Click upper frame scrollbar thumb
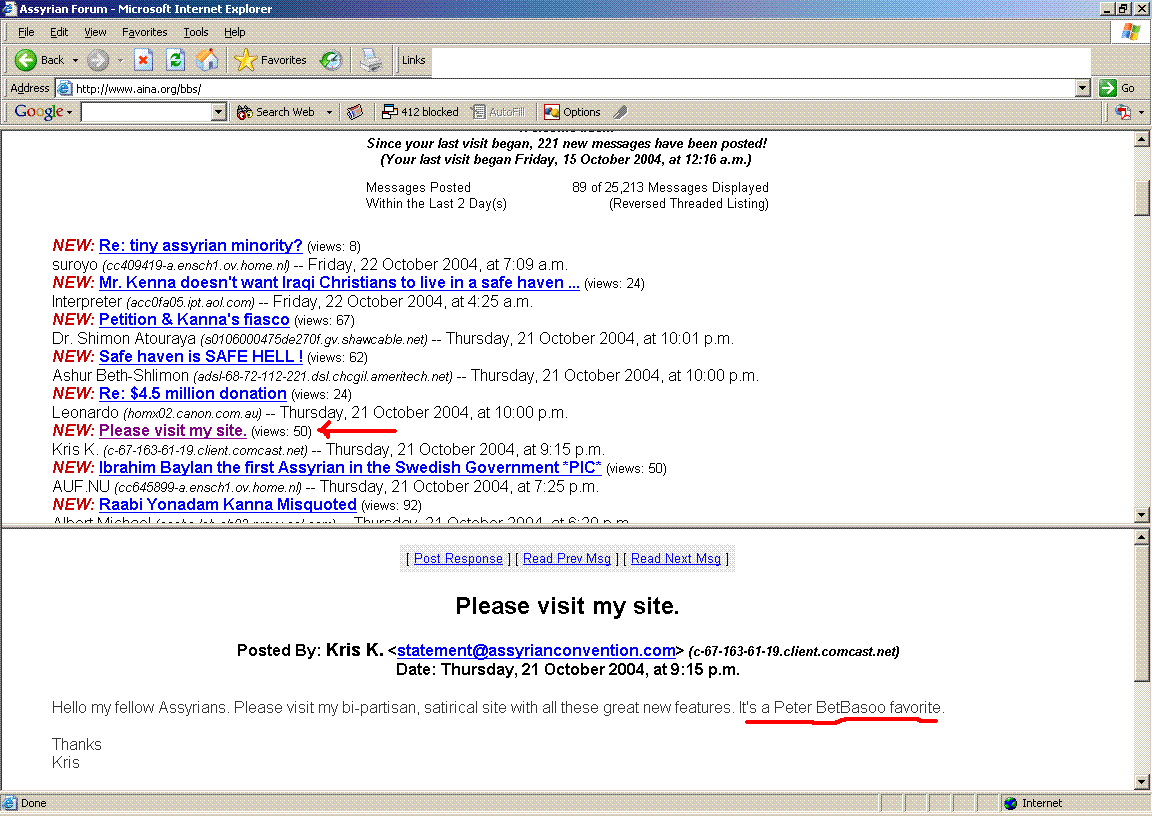The image size is (1152, 816). click(1142, 196)
